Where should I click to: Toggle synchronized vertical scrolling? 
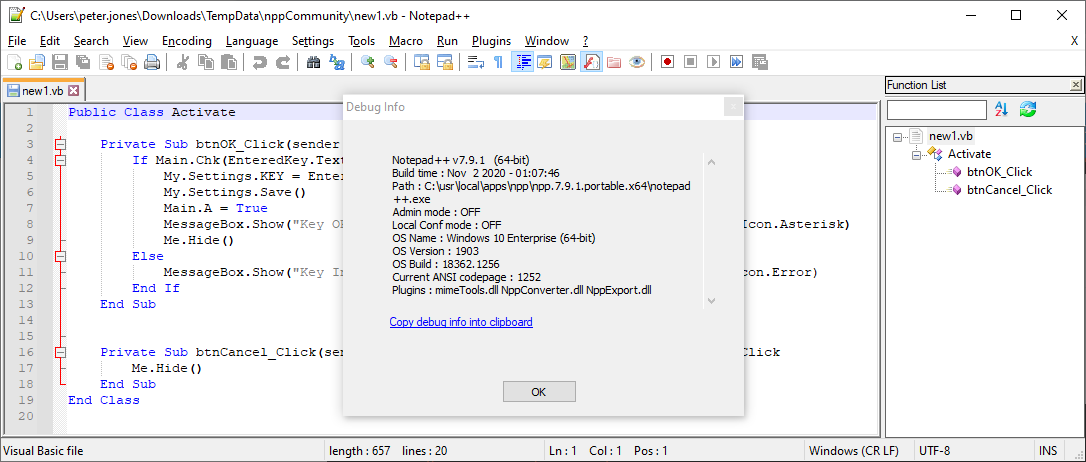(422, 62)
